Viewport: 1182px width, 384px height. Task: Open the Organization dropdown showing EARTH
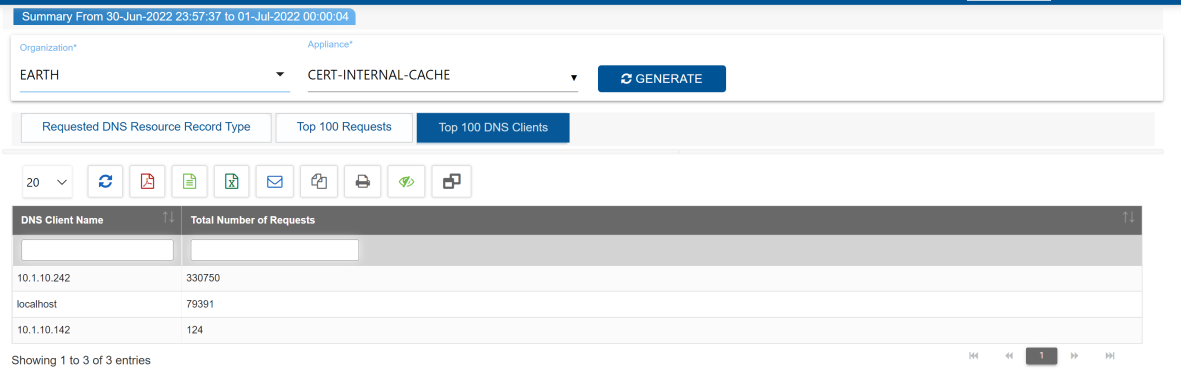pos(155,75)
